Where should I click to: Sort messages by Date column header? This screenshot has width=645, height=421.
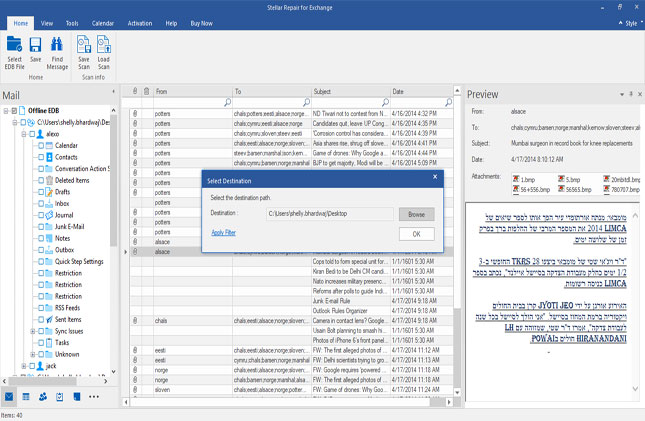(x=422, y=91)
